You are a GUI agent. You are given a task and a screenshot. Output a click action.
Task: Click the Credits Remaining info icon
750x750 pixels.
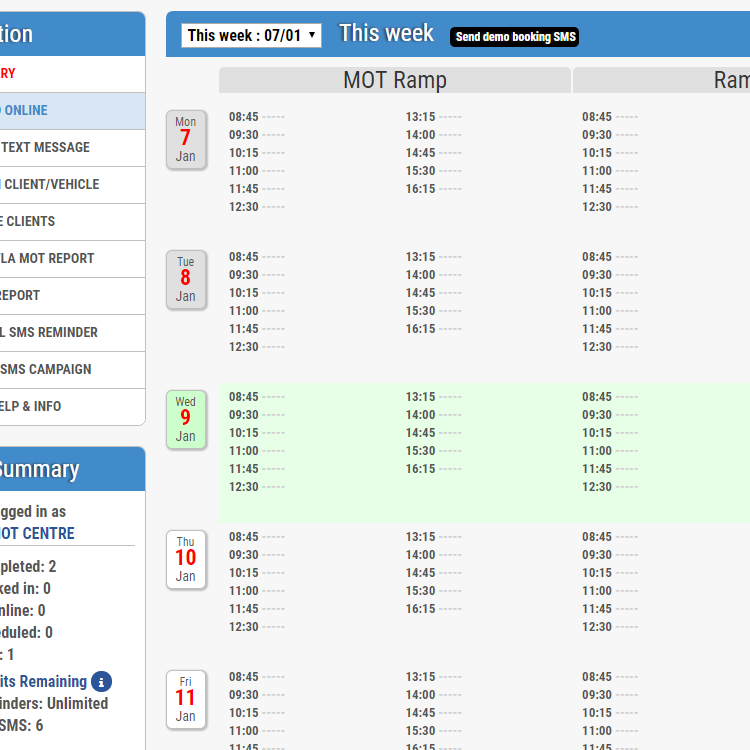101,682
